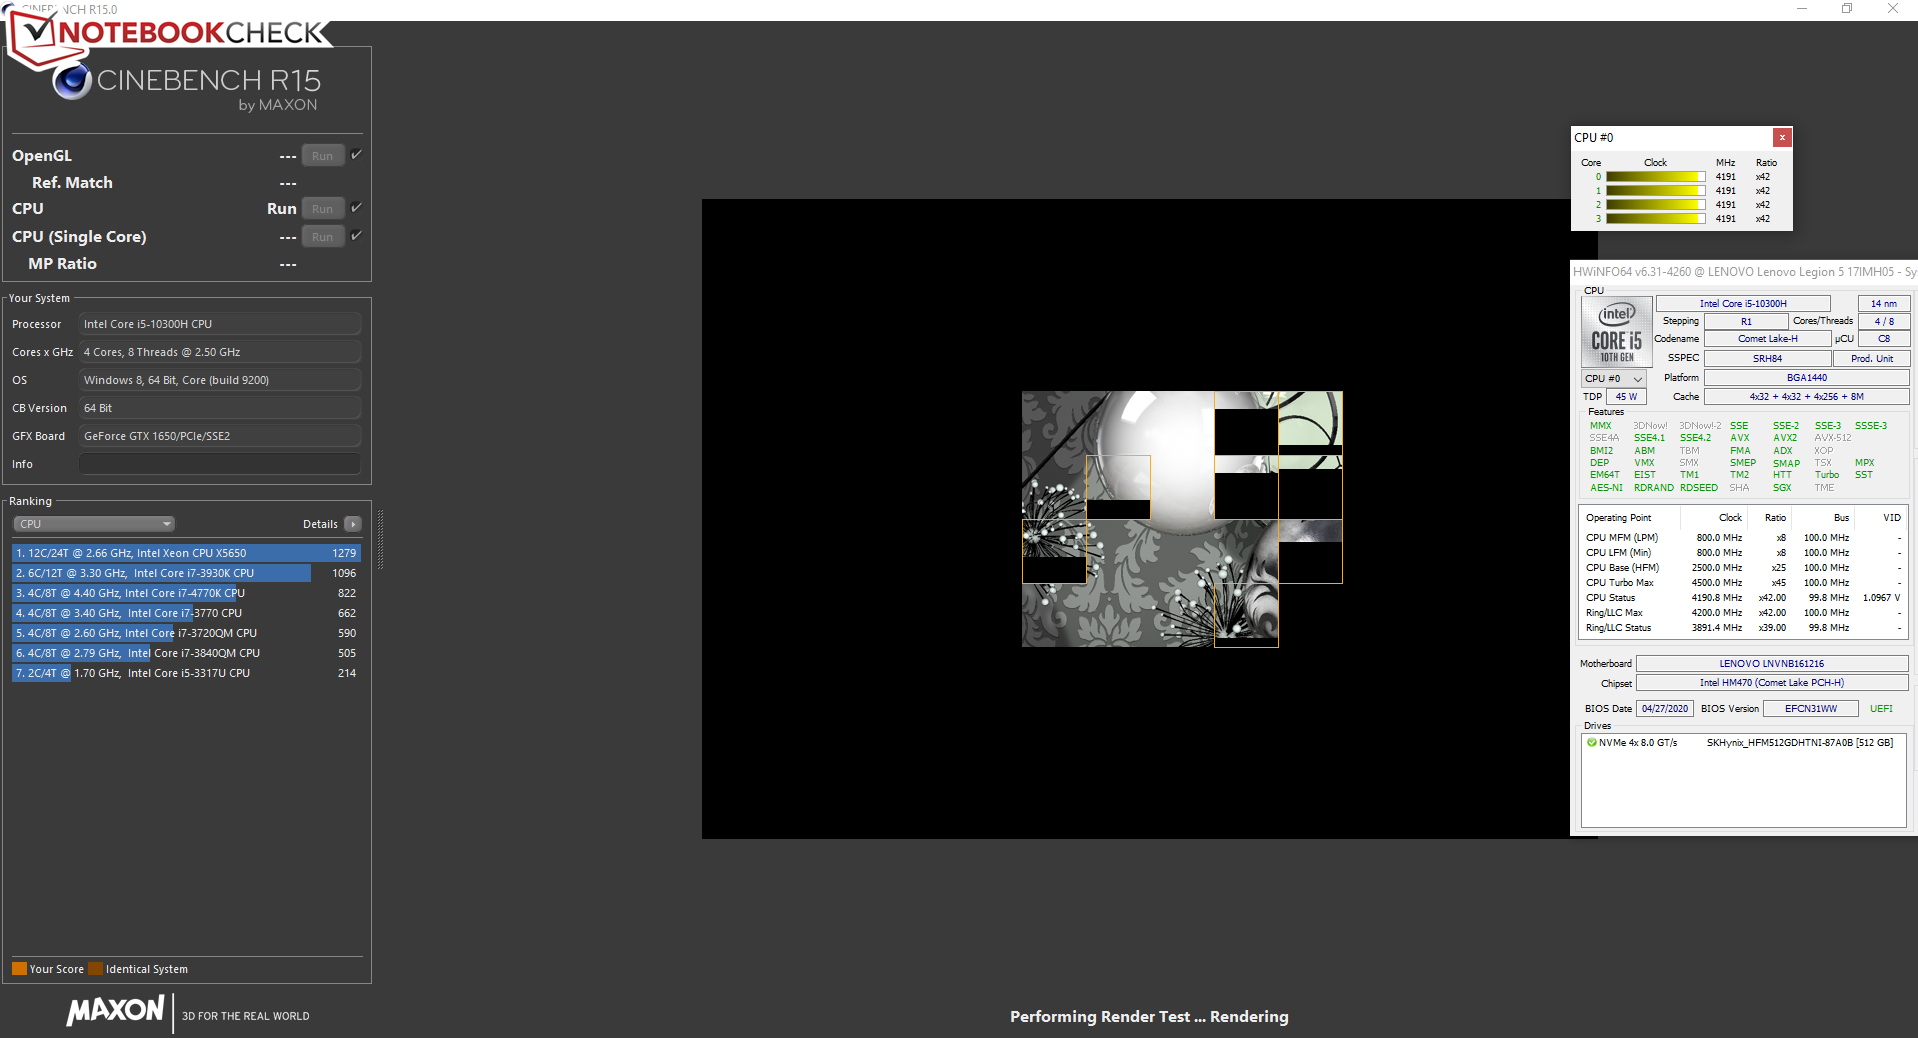Close the CPU #0 clock window
Image resolution: width=1918 pixels, height=1038 pixels.
click(x=1782, y=138)
